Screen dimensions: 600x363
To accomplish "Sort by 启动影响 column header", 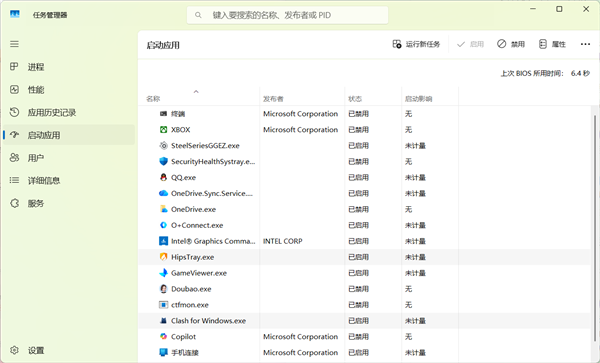I will [418, 99].
